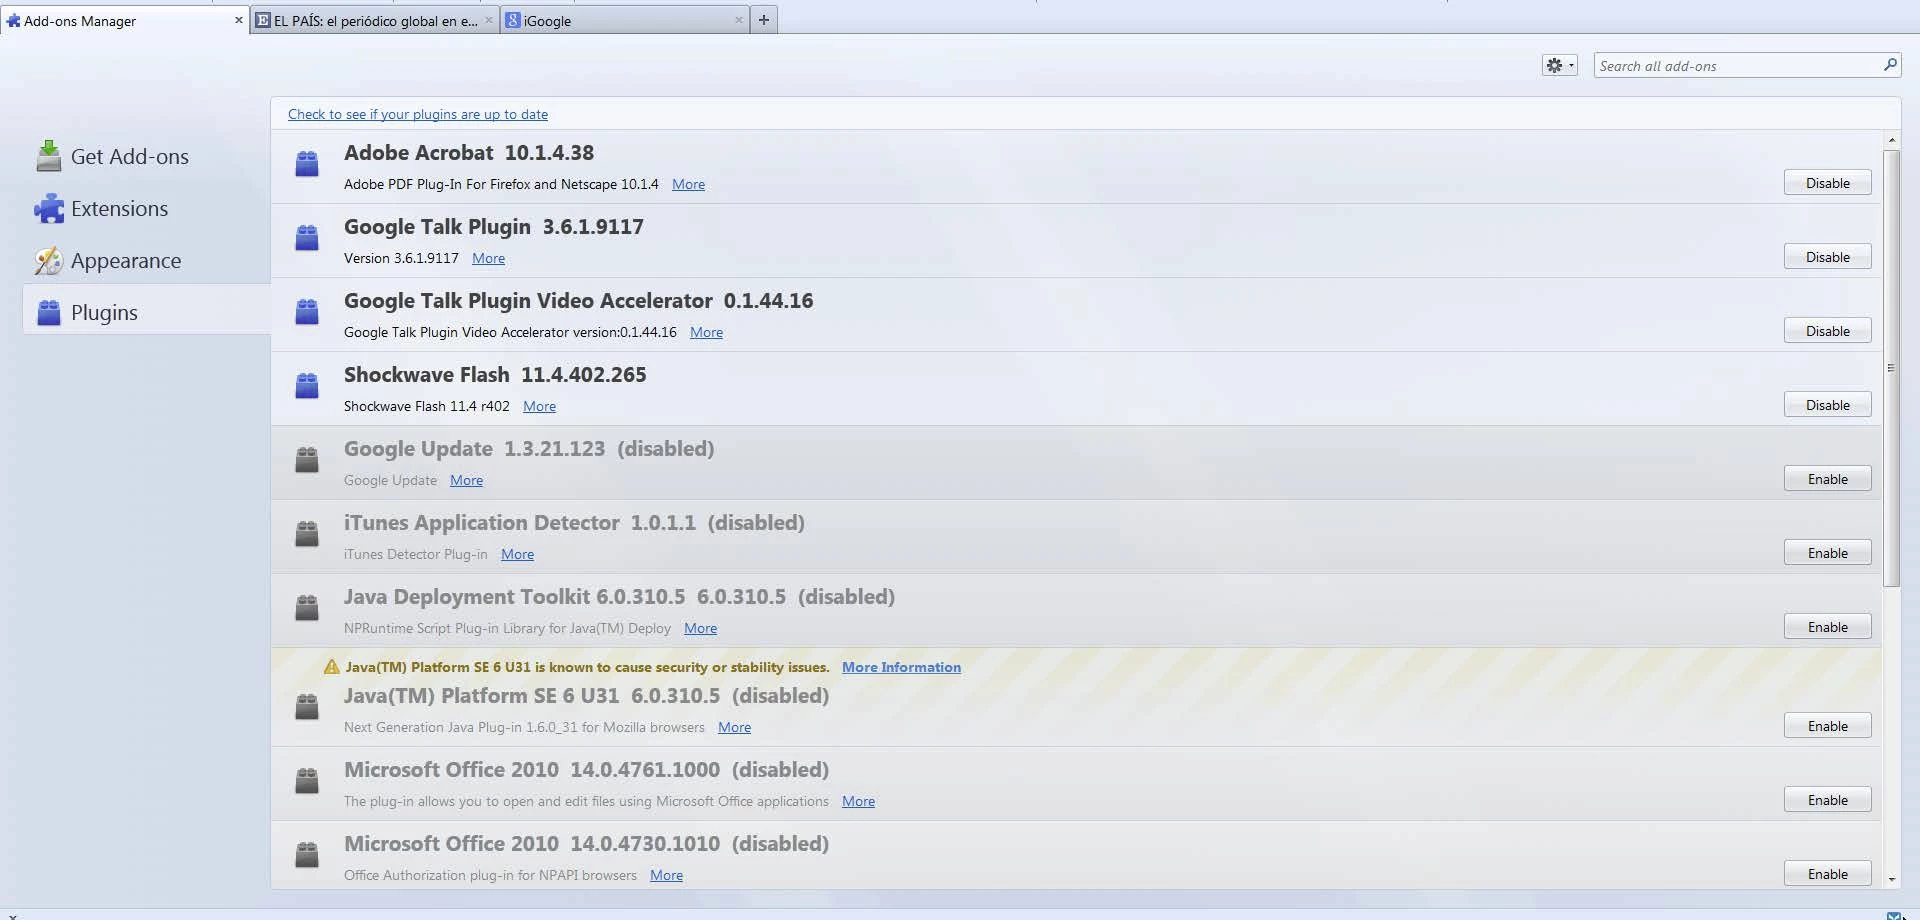Click the Java Deployment Toolkit plugin icon
1920x920 pixels.
point(307,607)
